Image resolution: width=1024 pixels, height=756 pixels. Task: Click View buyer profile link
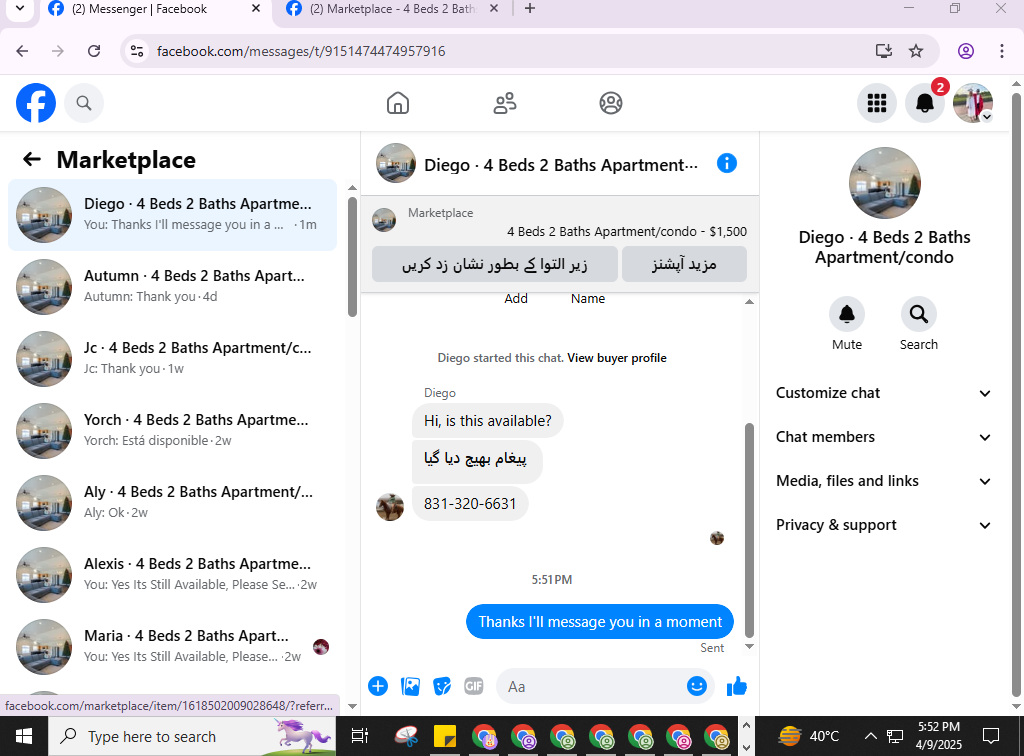pyautogui.click(x=616, y=358)
